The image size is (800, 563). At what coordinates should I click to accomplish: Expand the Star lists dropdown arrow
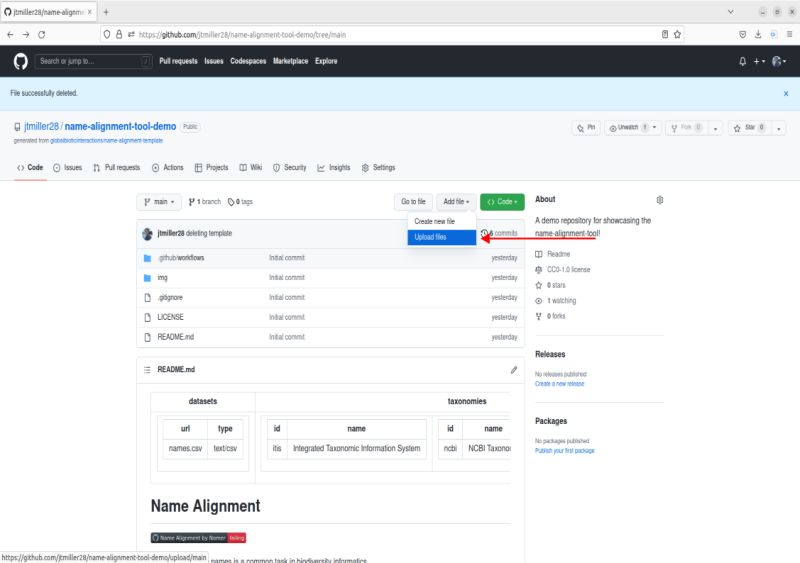(779, 128)
